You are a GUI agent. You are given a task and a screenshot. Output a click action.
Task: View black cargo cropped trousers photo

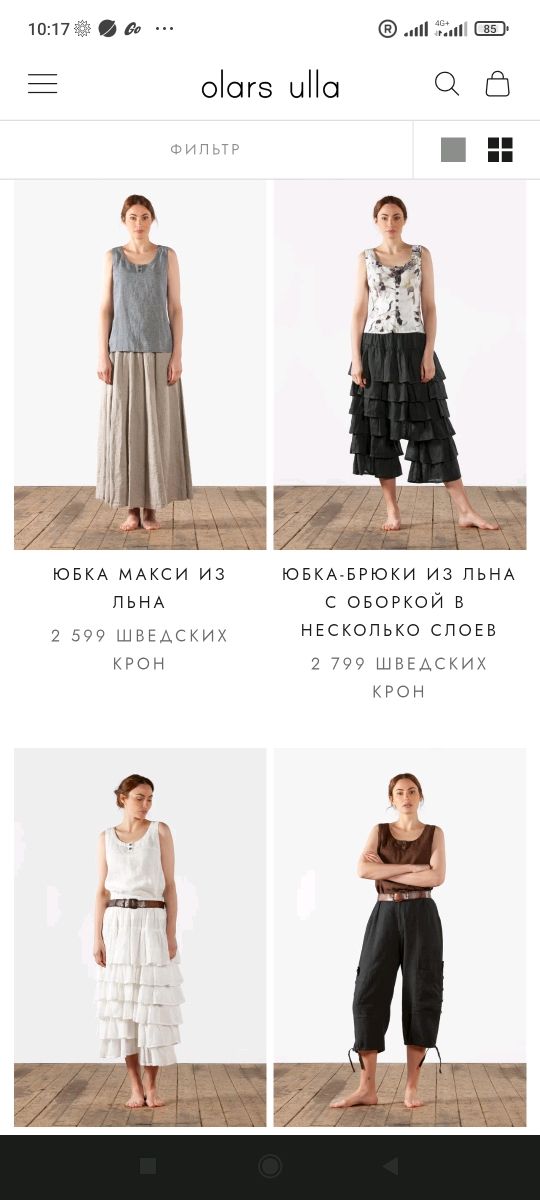pos(400,937)
